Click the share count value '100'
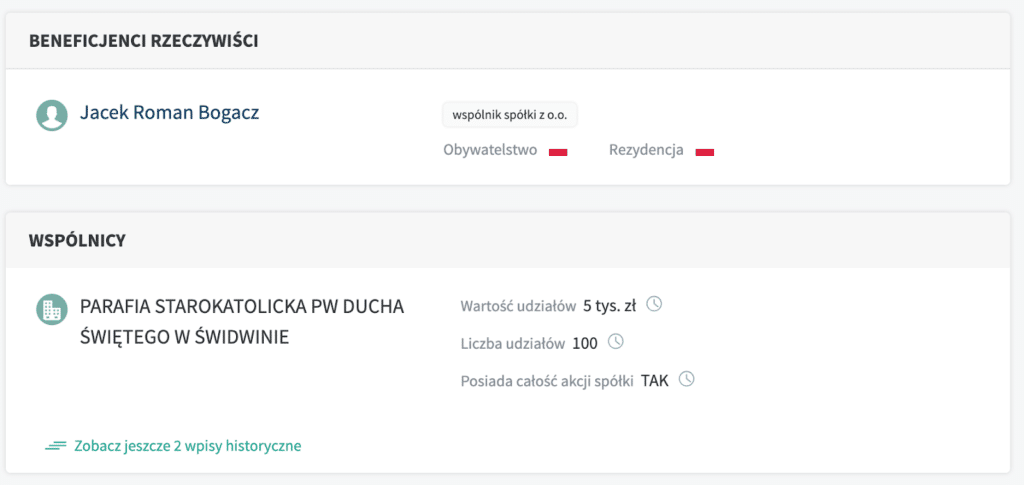This screenshot has width=1024, height=485. click(585, 343)
